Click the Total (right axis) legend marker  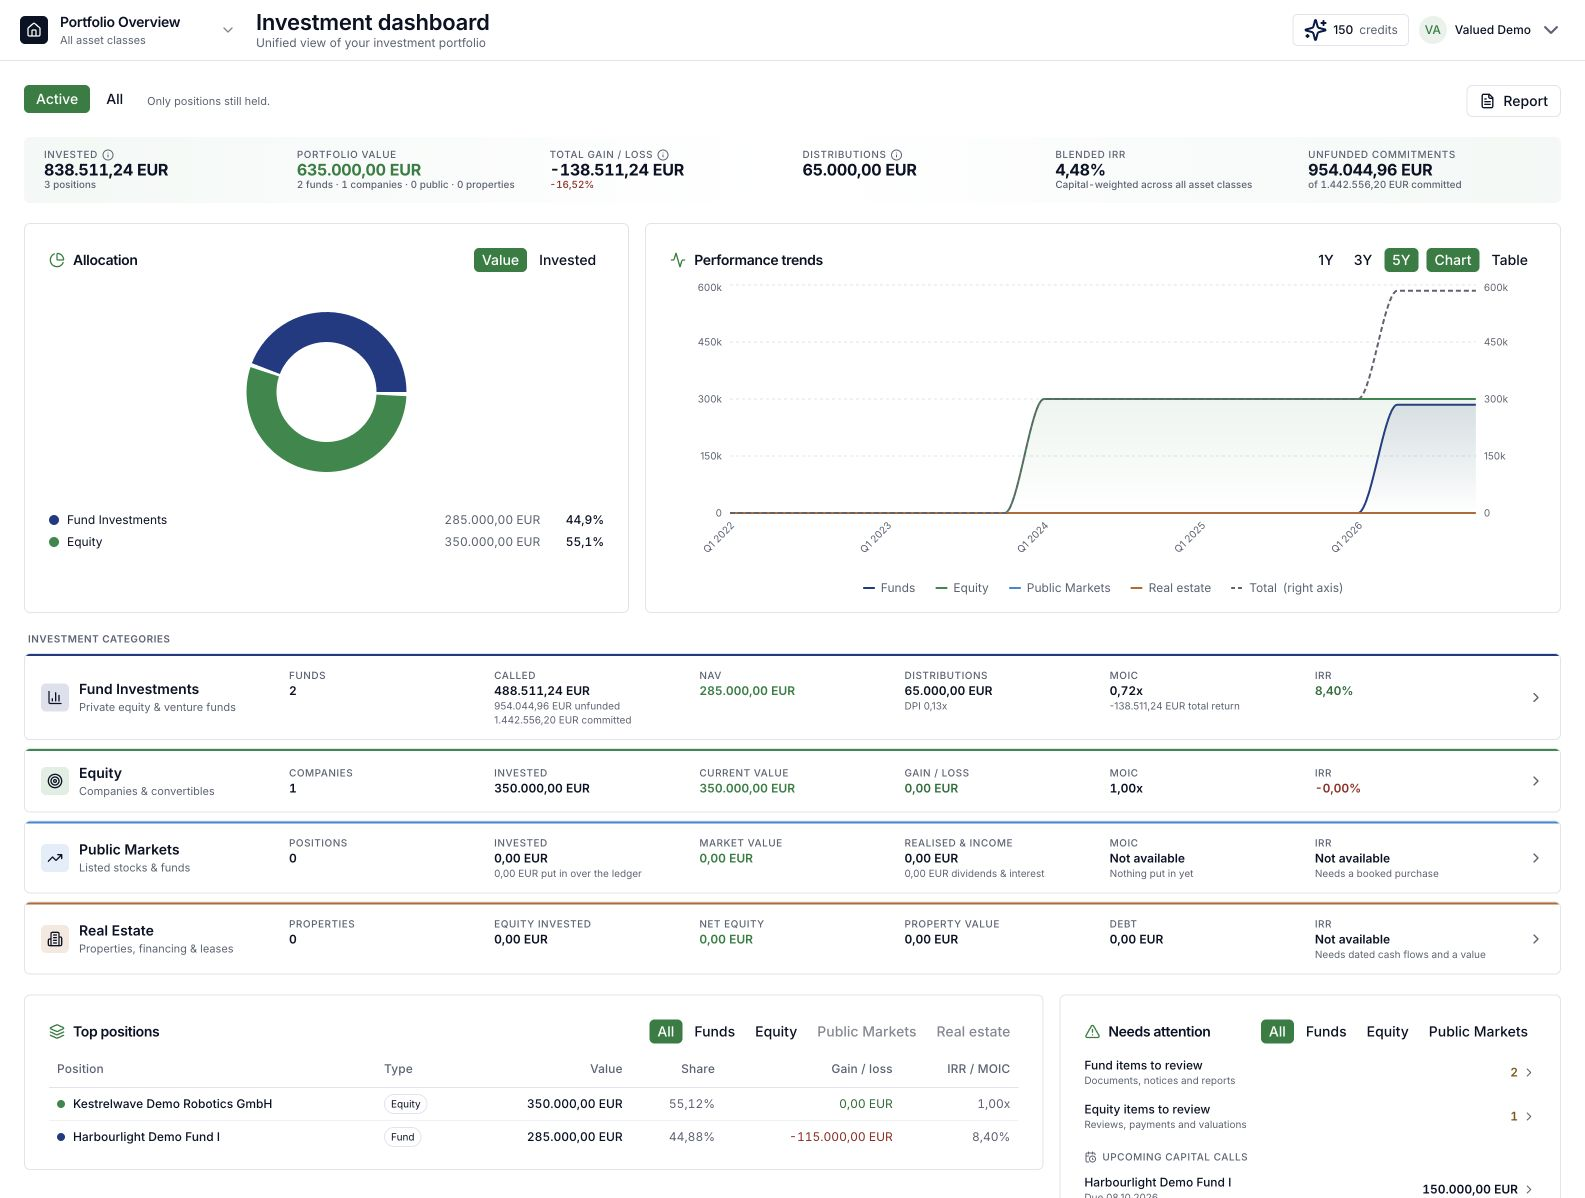coord(1237,588)
